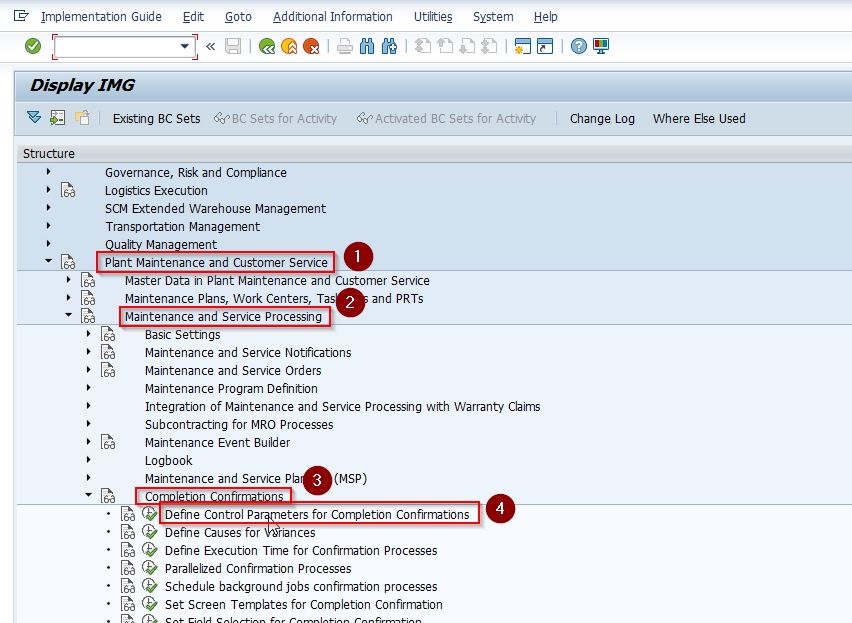Open the System menu
Screen dimensions: 852x623
[493, 17]
